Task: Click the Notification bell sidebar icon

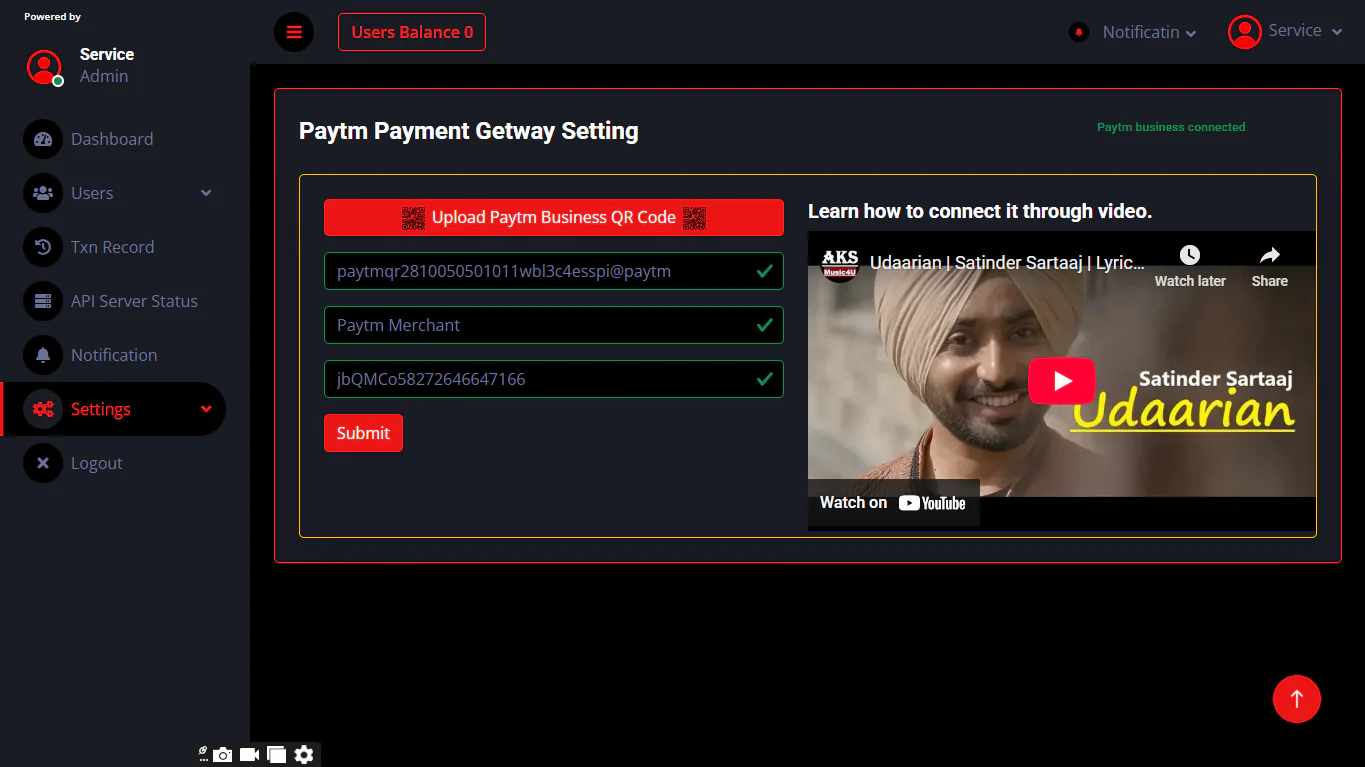Action: pos(43,355)
